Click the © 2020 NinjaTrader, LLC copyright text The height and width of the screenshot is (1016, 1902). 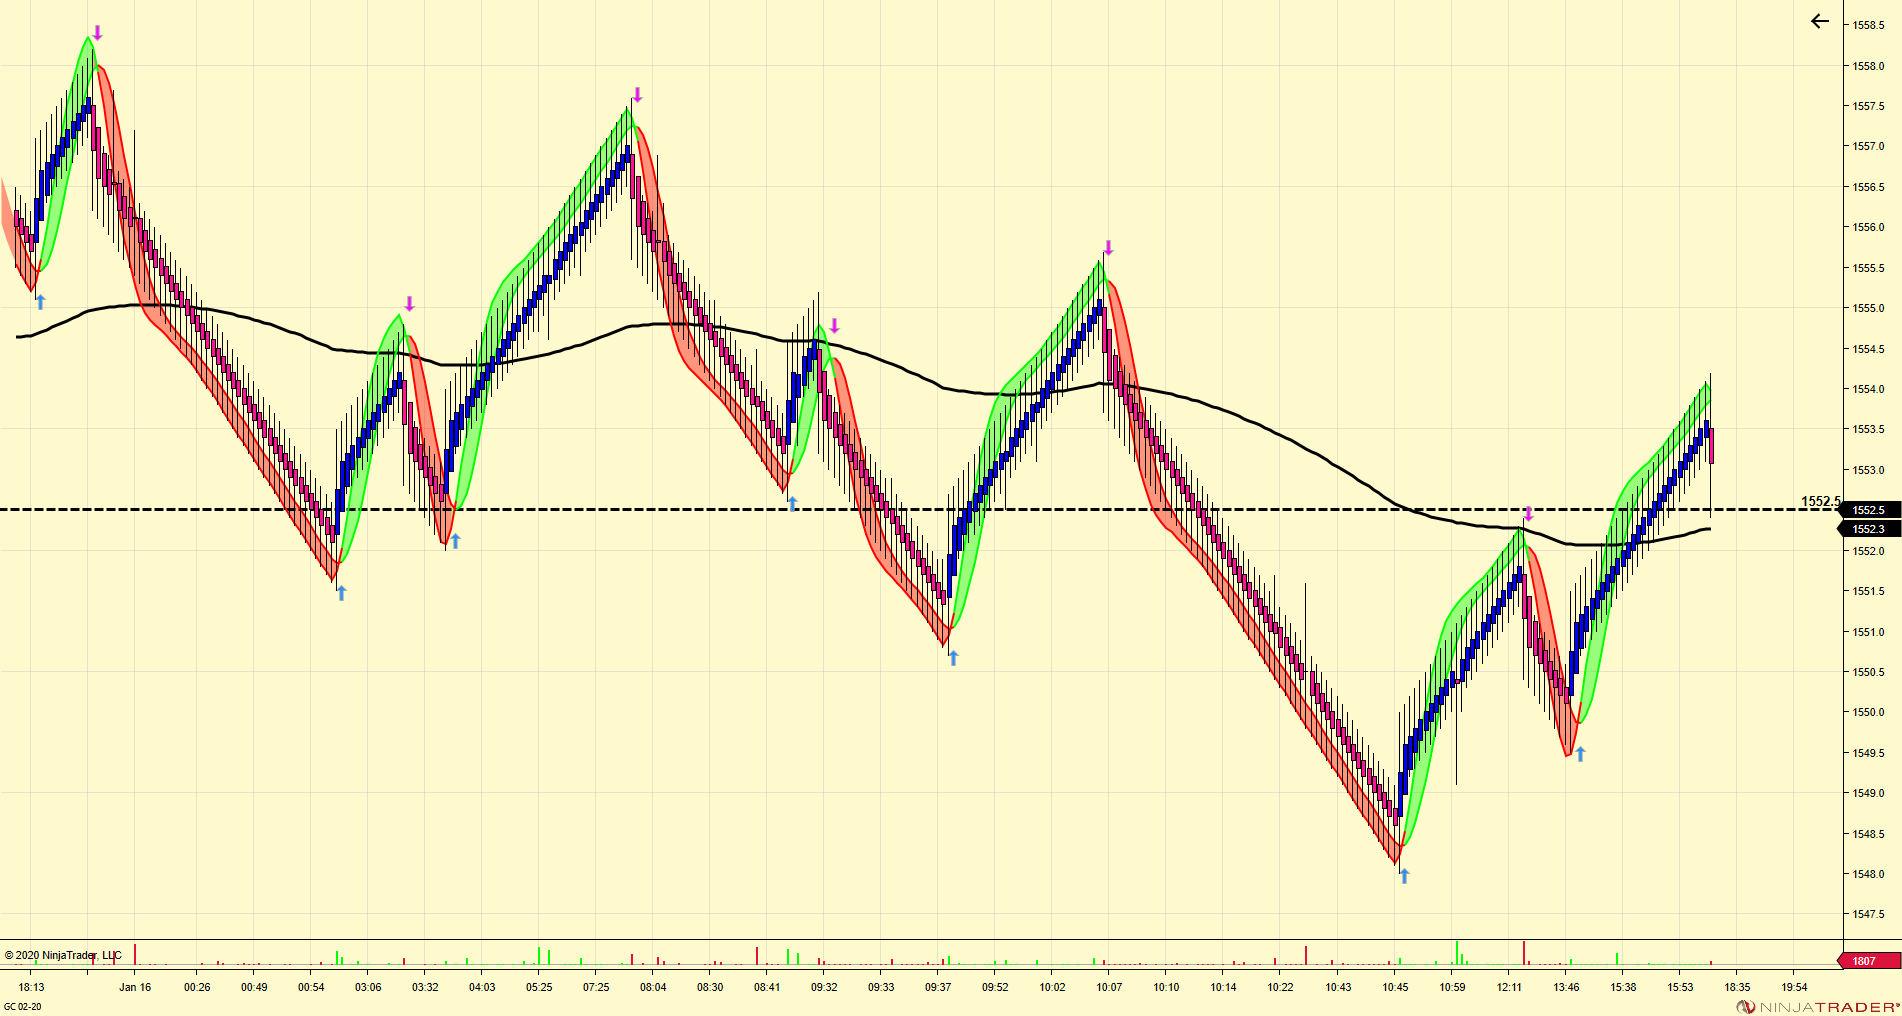(63, 955)
